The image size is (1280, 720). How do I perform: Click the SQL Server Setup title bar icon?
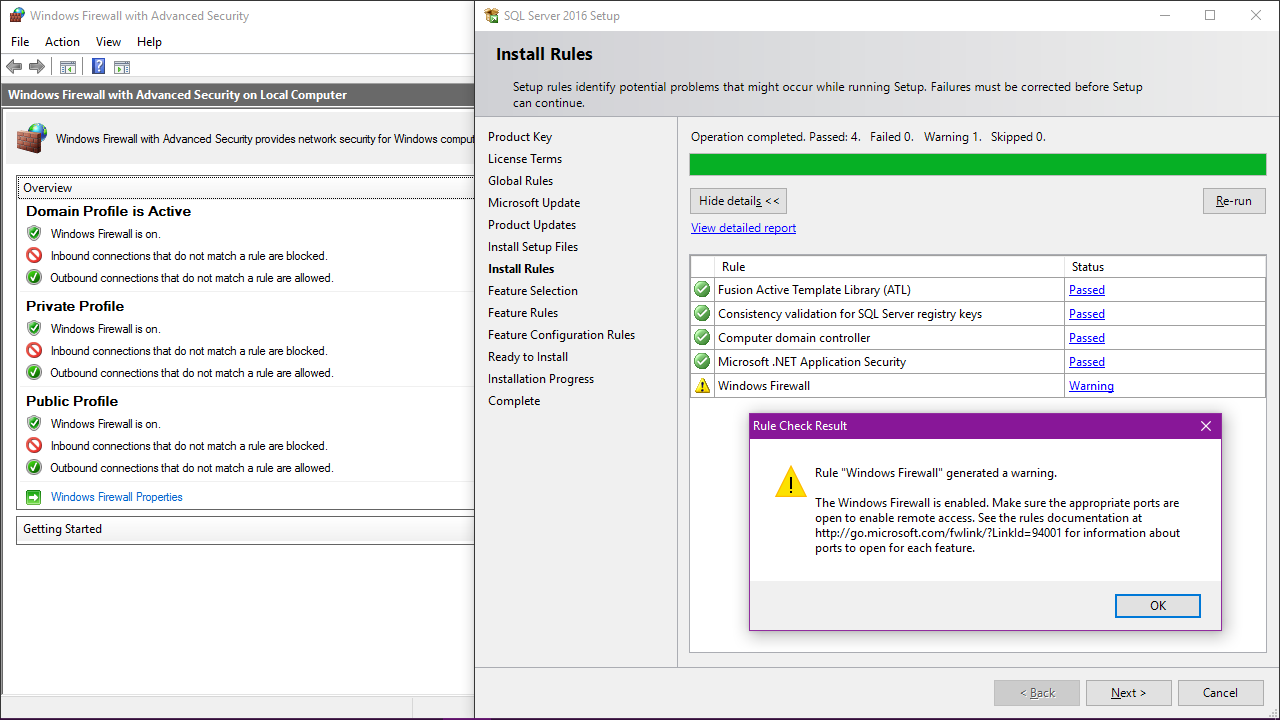(491, 15)
